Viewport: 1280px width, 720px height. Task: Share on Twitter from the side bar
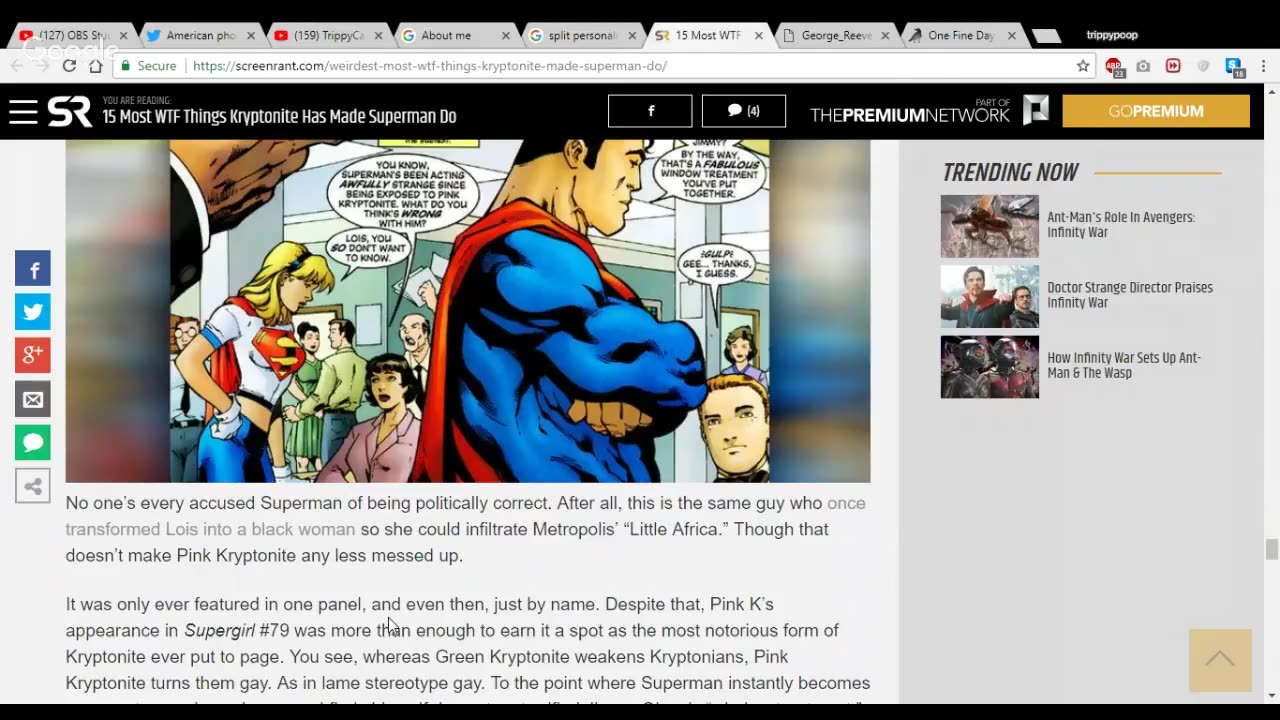pyautogui.click(x=33, y=312)
